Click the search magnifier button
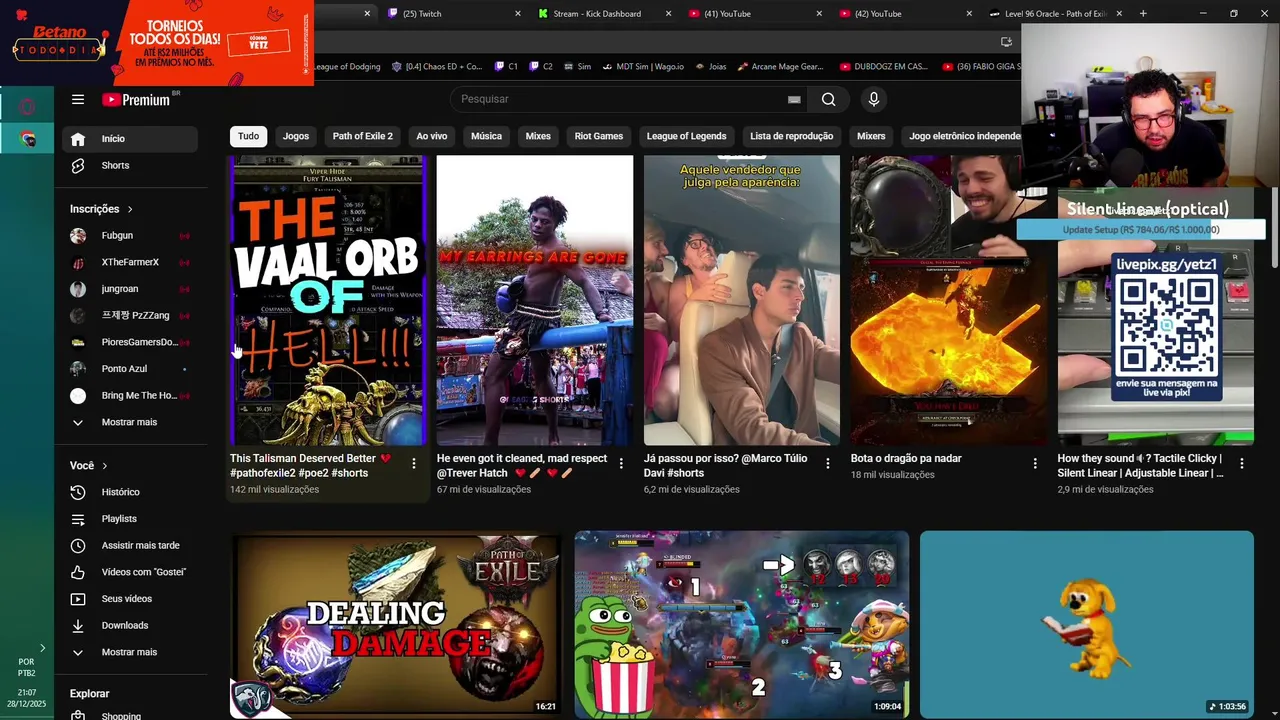The height and width of the screenshot is (720, 1280). coord(828,99)
